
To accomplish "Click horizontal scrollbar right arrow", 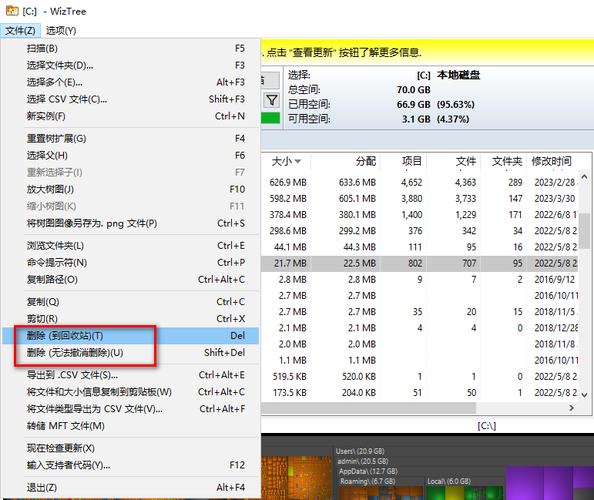I will (x=571, y=408).
